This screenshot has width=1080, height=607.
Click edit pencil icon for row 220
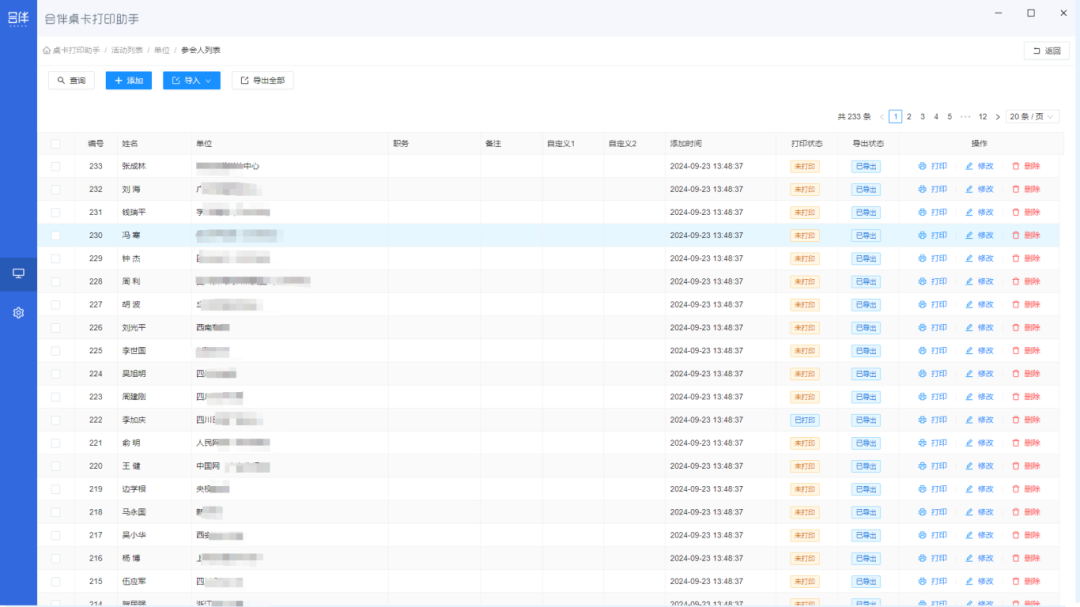(969, 466)
